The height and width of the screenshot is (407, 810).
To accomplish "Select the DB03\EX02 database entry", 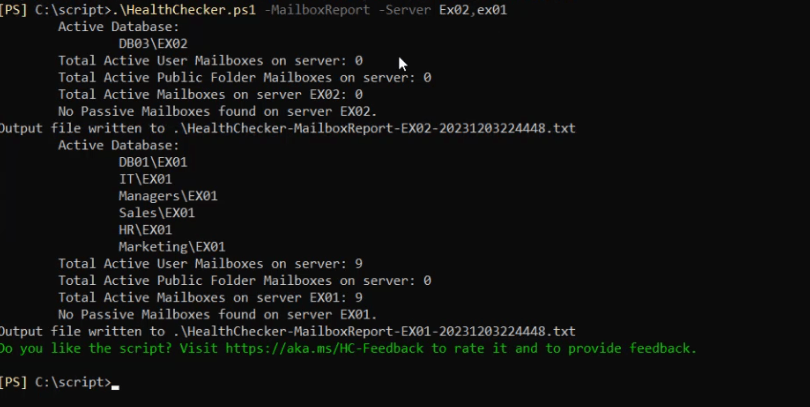I will coord(152,44).
